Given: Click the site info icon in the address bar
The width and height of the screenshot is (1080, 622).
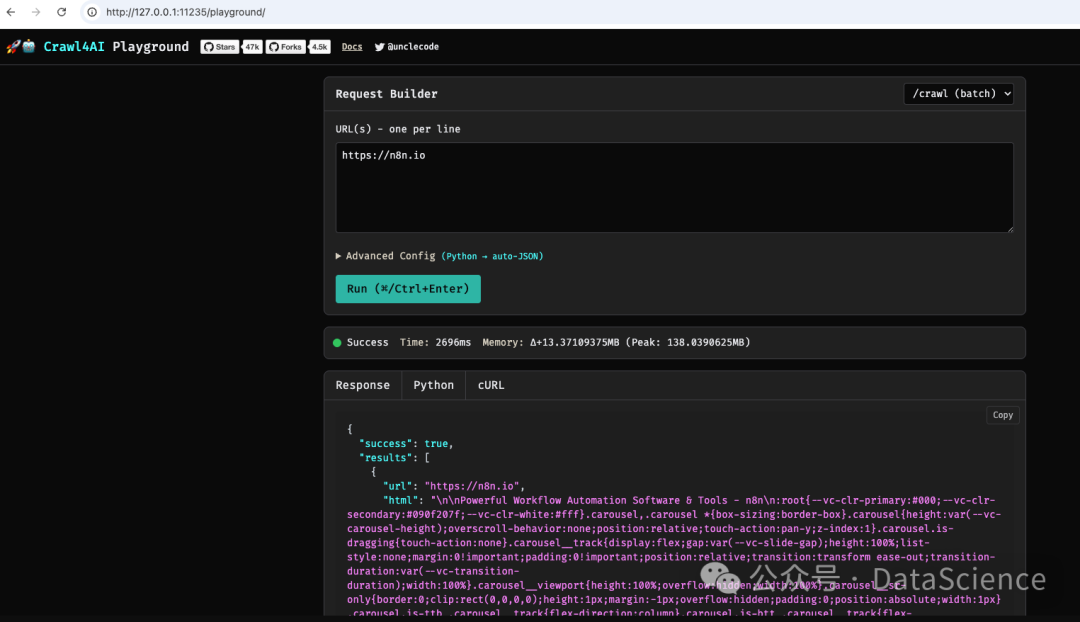Looking at the screenshot, I should 91,12.
